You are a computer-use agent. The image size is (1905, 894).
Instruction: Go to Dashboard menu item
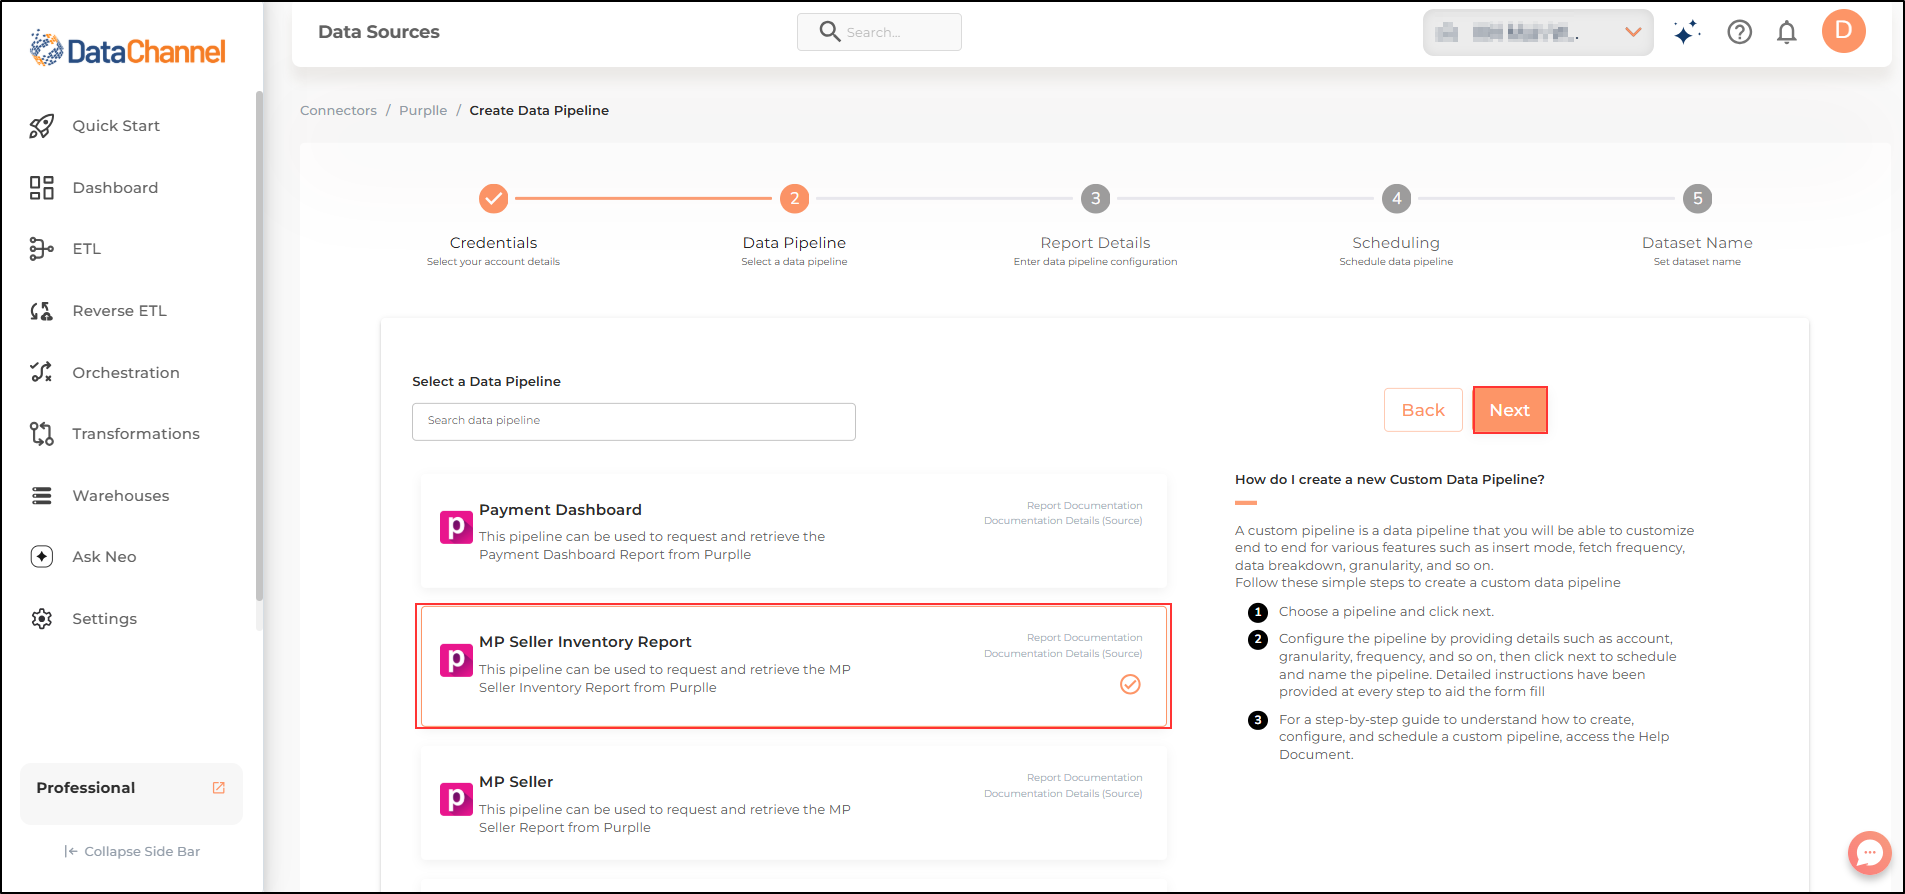click(115, 188)
